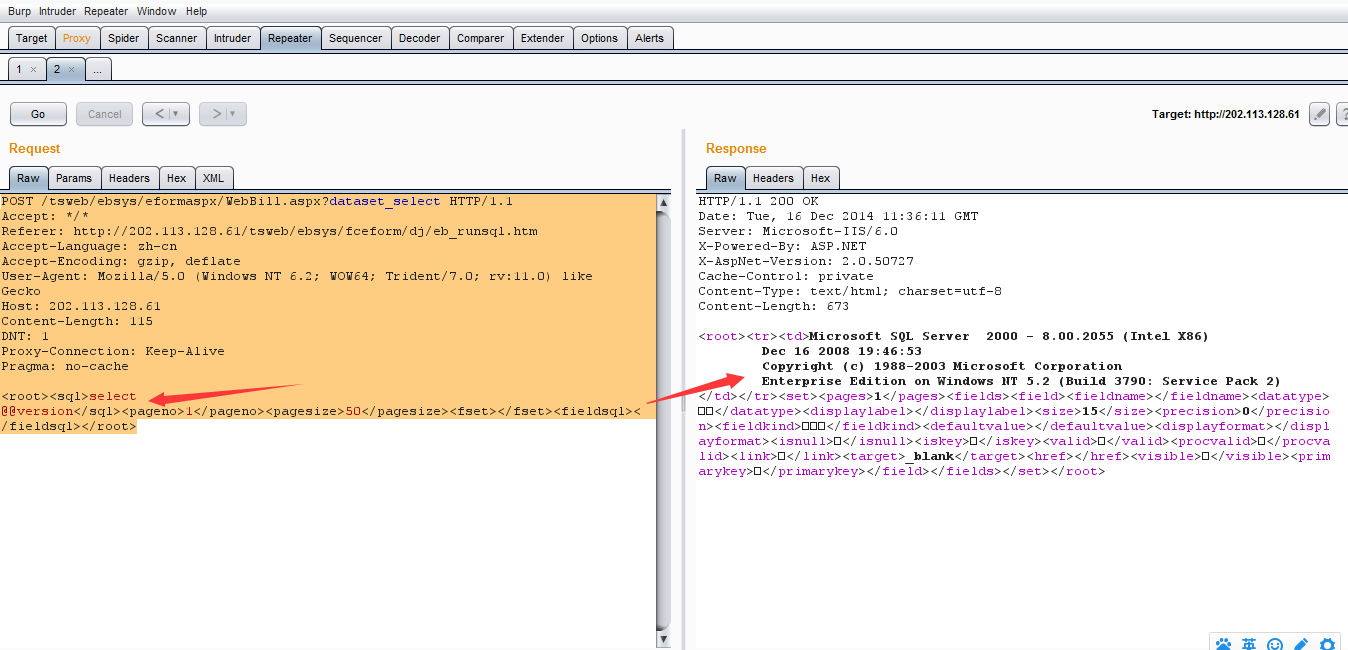Show response Raw view tab
Viewport: 1348px width, 650px height.
pos(725,178)
